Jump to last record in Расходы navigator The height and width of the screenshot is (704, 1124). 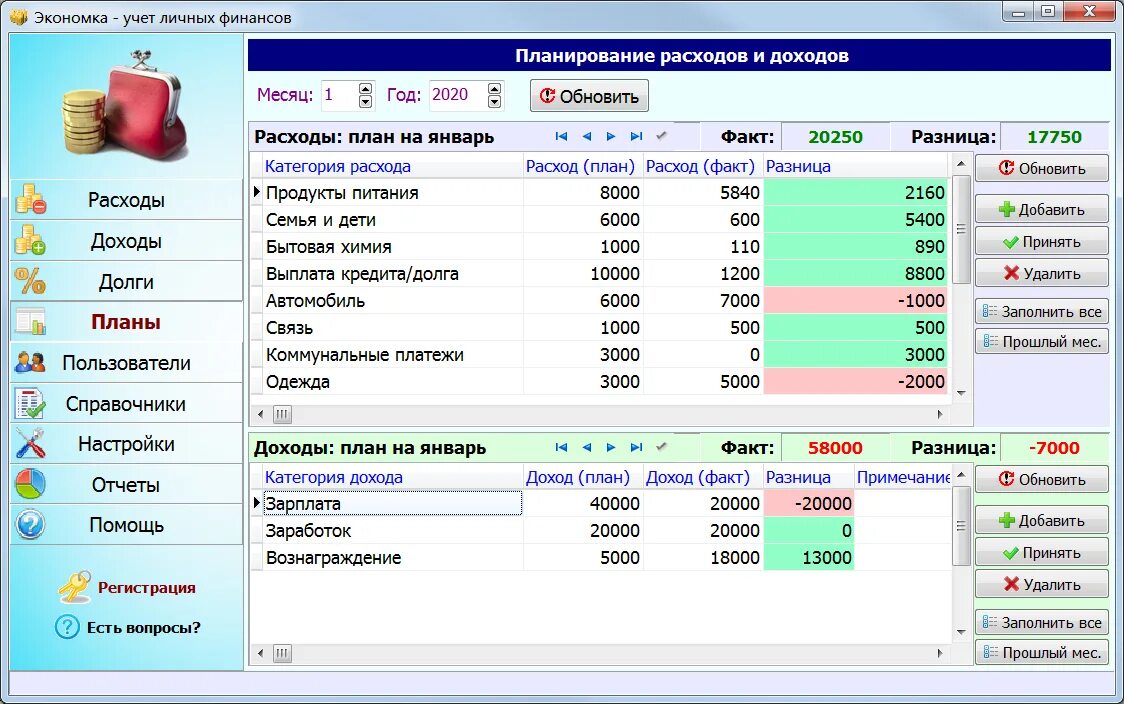pos(636,136)
